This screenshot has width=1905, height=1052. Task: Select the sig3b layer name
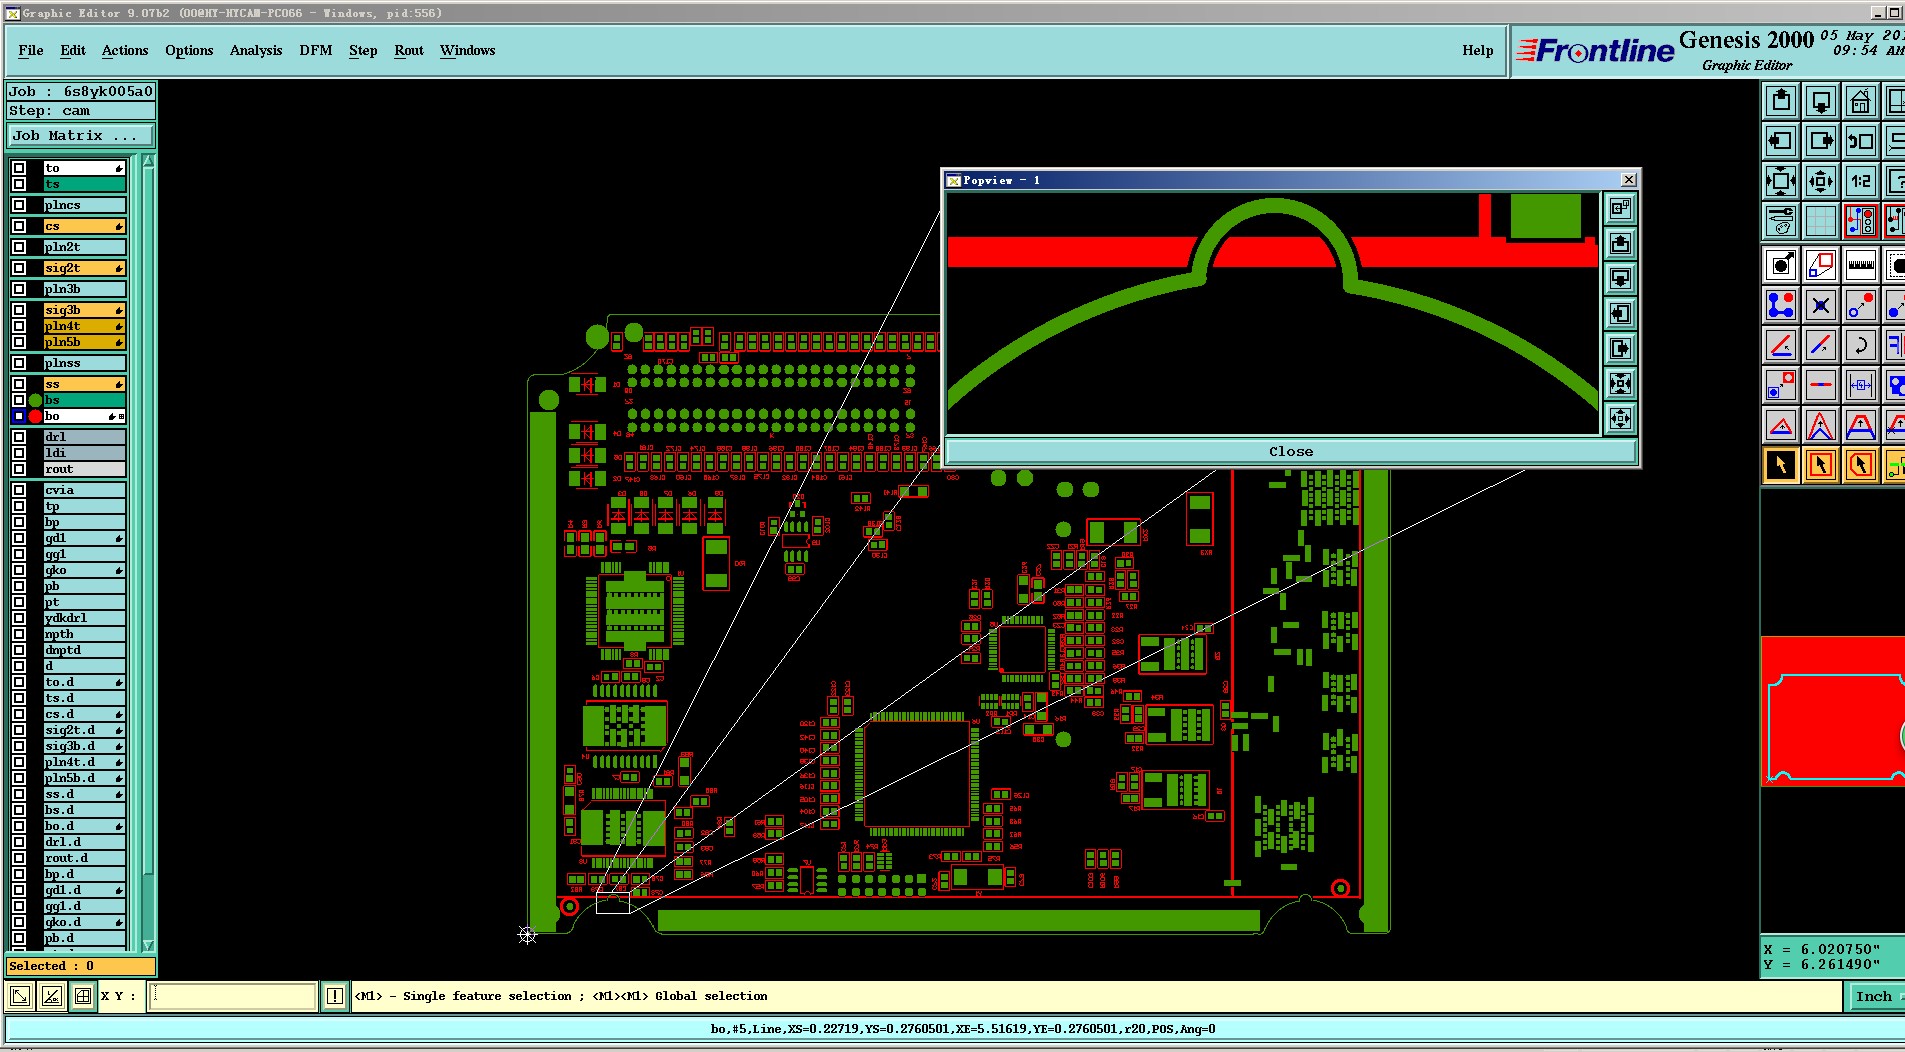coord(85,310)
